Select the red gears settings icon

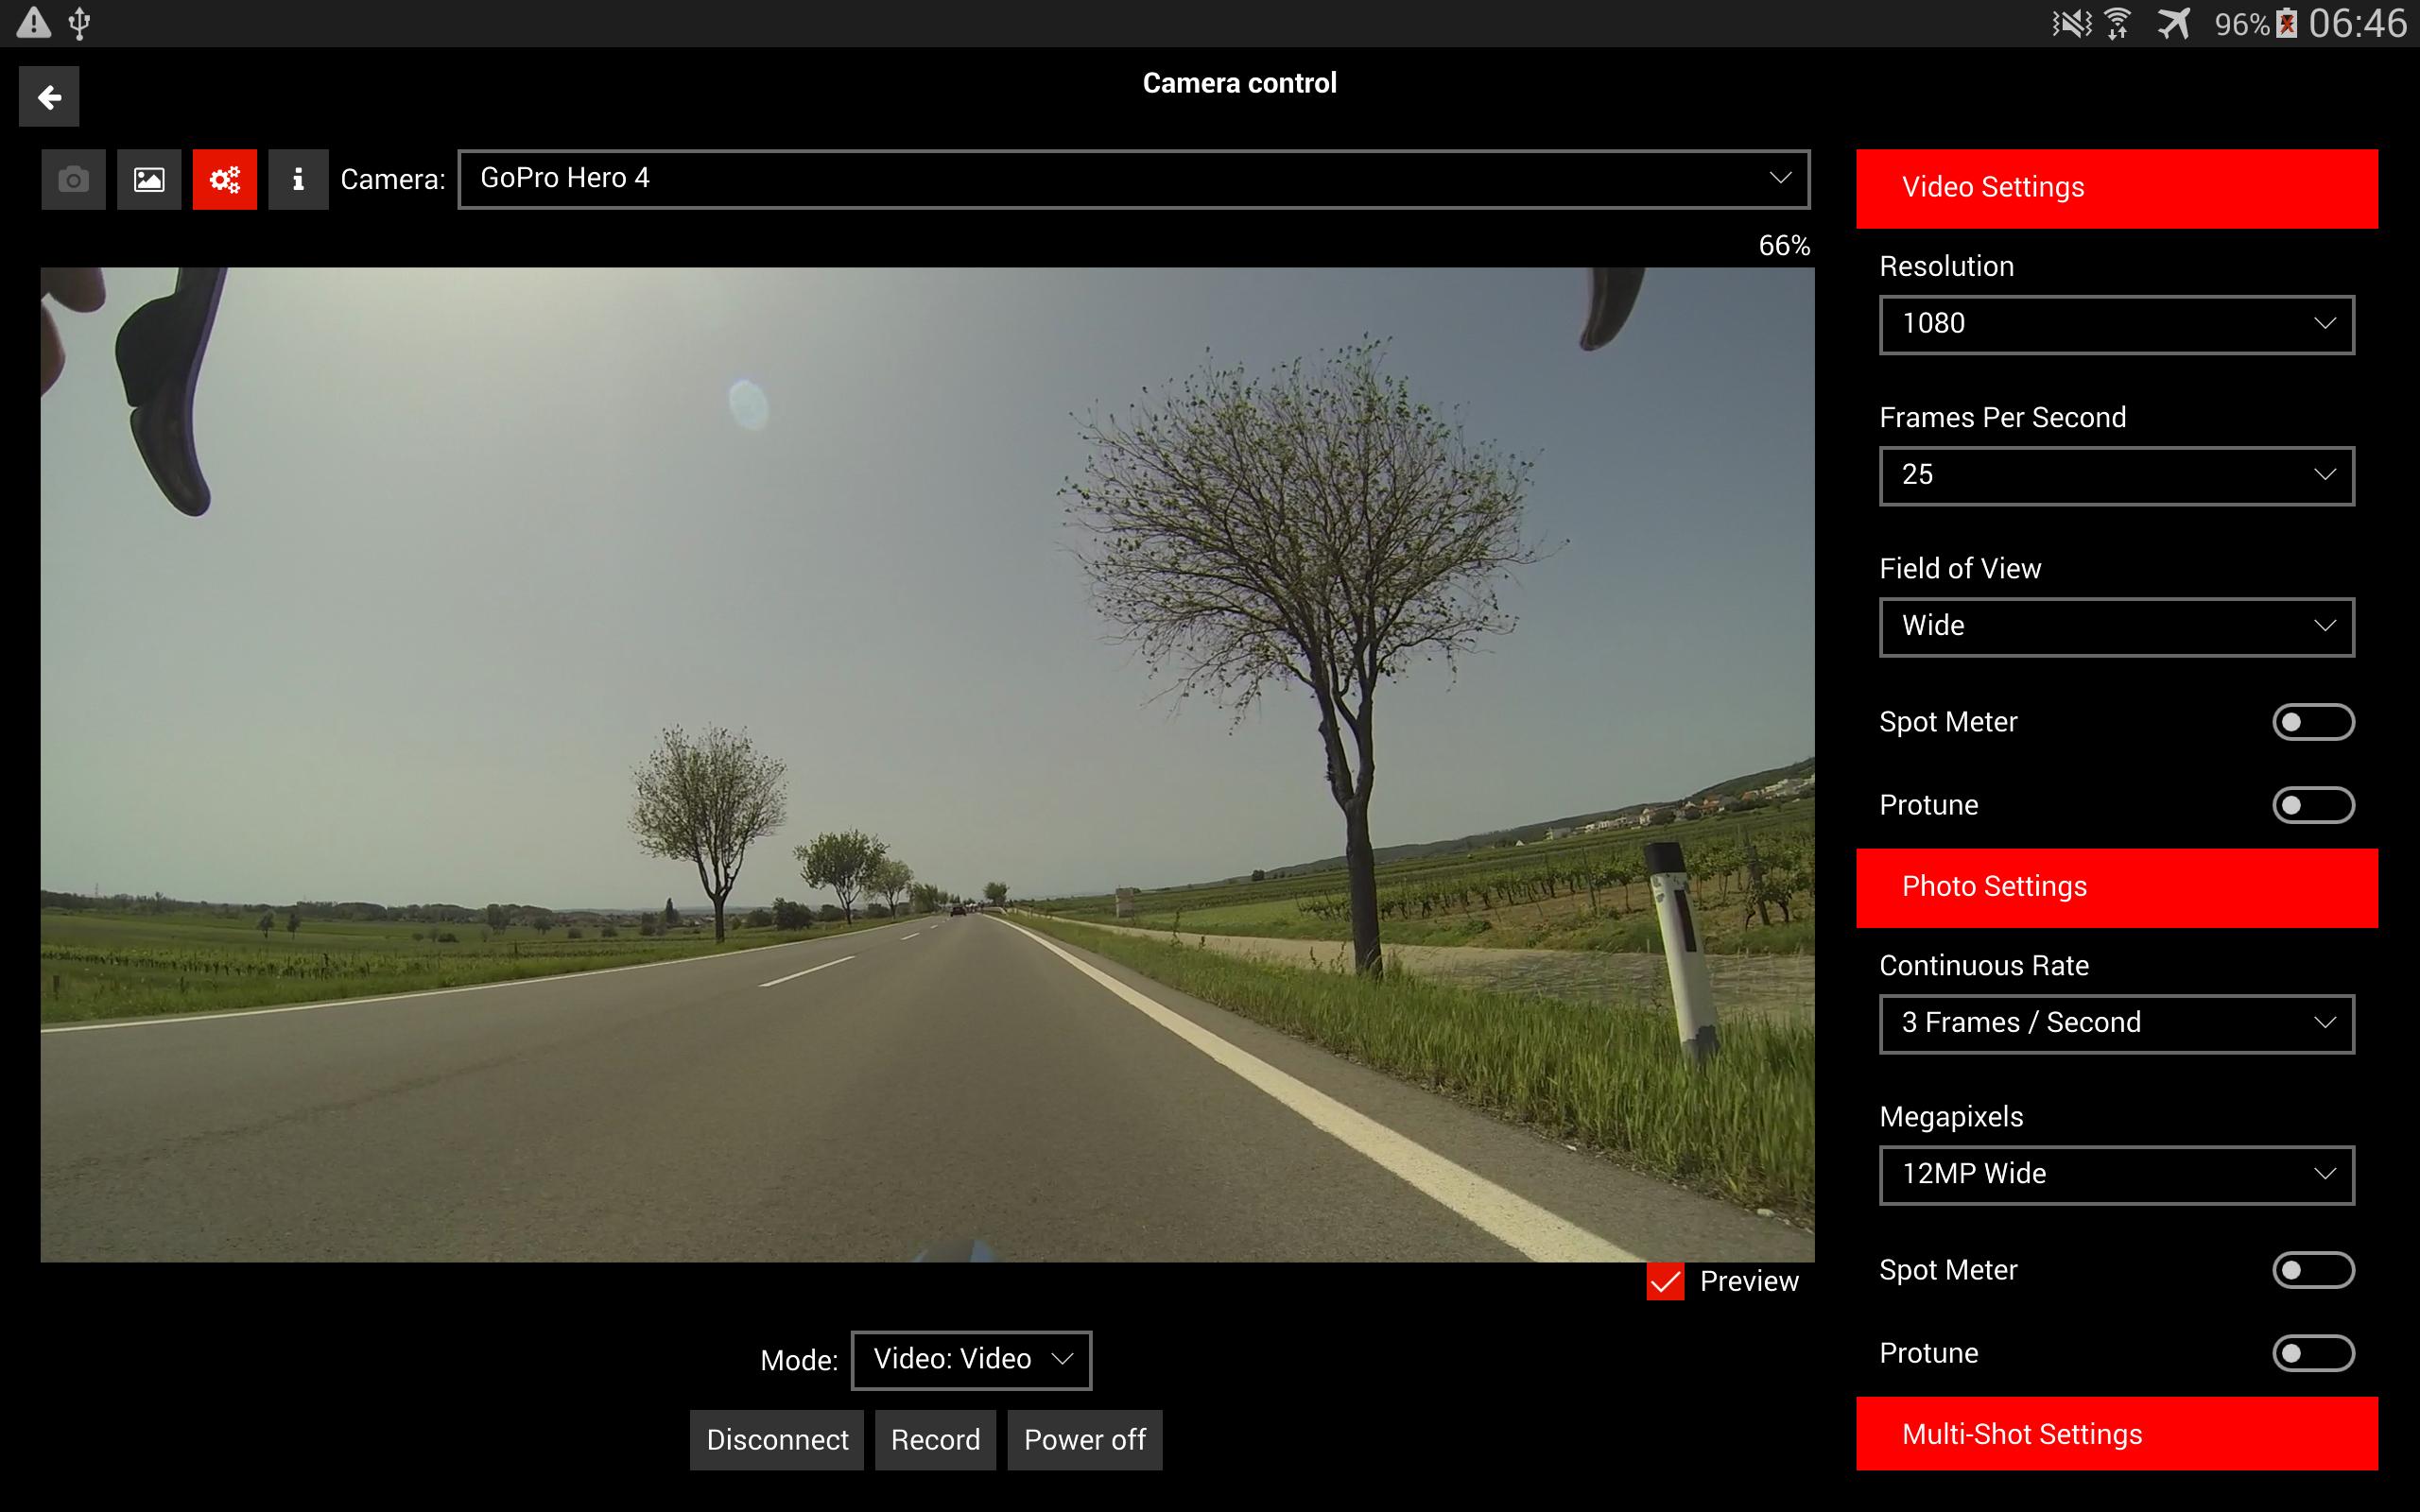click(225, 180)
